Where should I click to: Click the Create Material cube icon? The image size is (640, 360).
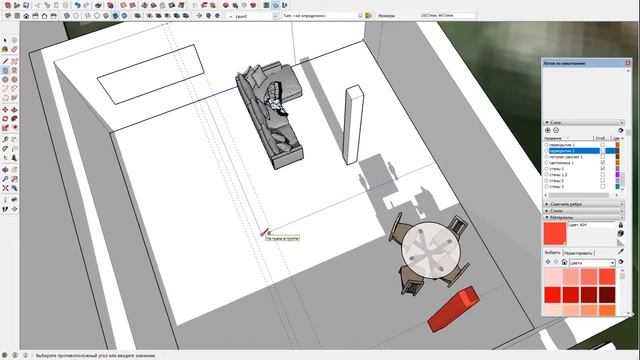click(x=621, y=233)
